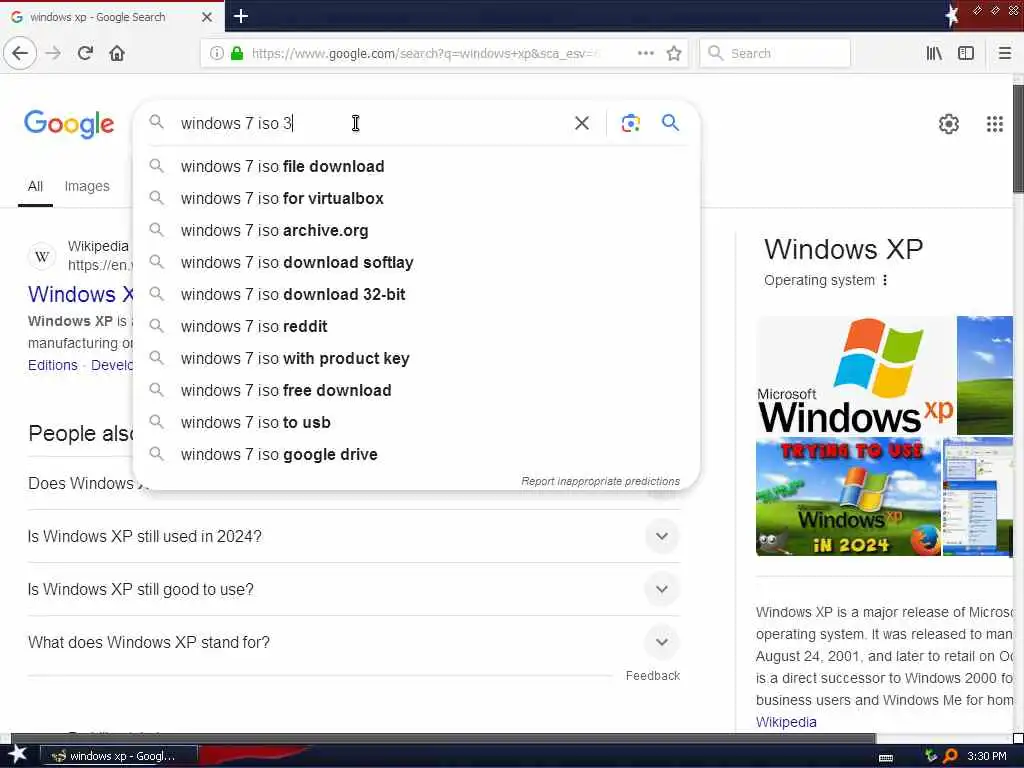This screenshot has height=768, width=1024.
Task: Open Google Lens search by image
Action: [x=630, y=123]
